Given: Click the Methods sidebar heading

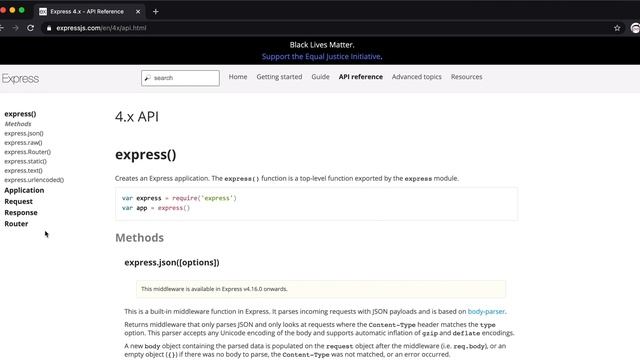Looking at the screenshot, I should [x=18, y=124].
